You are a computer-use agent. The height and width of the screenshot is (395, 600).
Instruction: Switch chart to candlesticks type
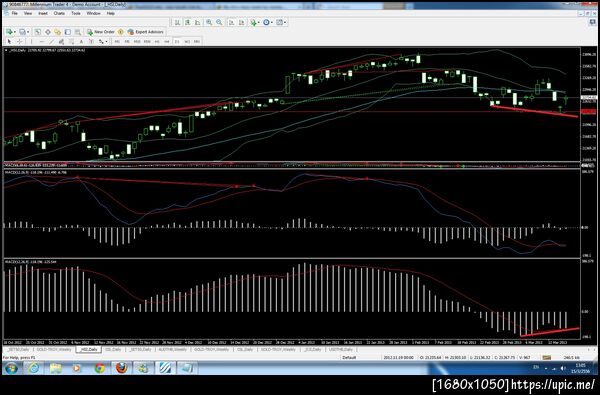click(188, 23)
